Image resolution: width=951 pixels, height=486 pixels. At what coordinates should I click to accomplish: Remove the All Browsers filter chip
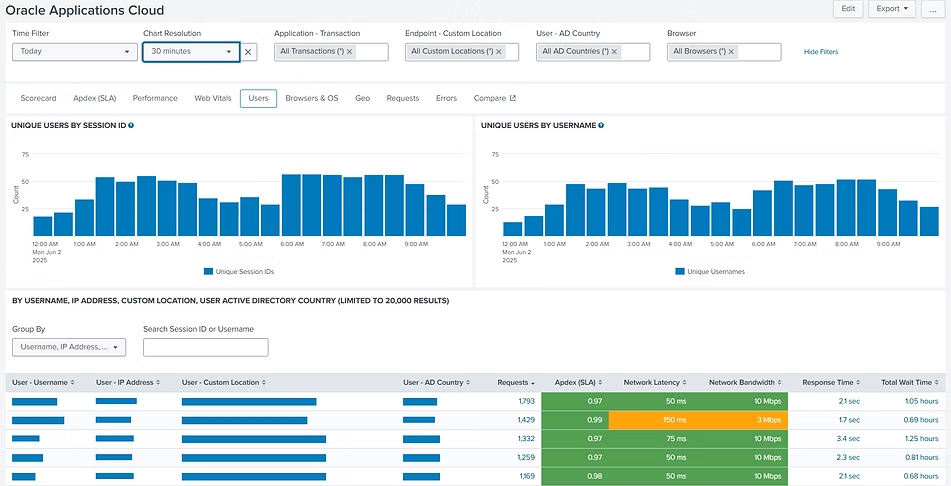click(731, 51)
